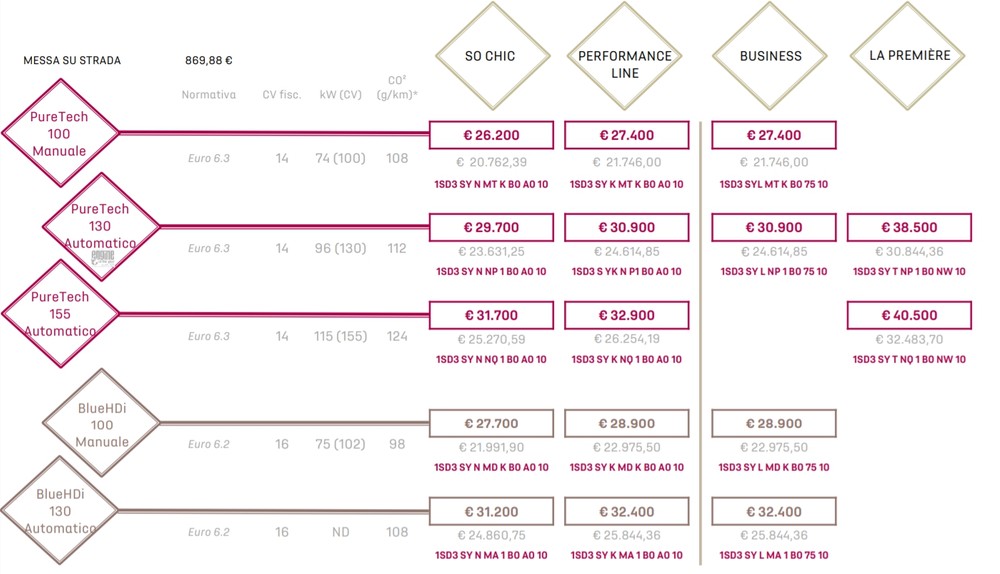Click the Normativa column label
Image resolution: width=1000 pixels, height=574 pixels.
[x=209, y=96]
